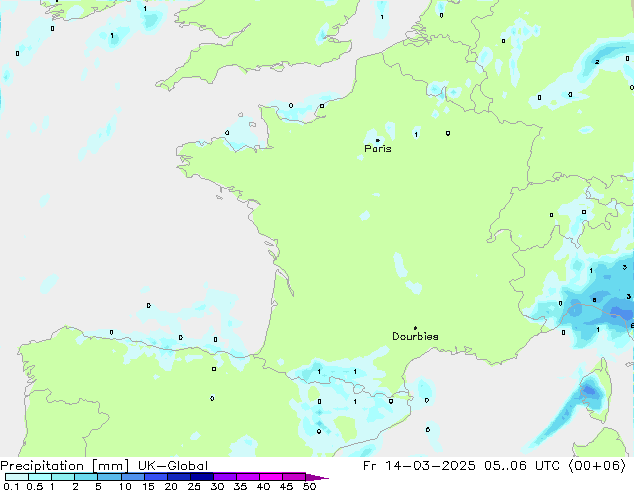The image size is (634, 490).
Task: Select the 35 to 40 mm legend swatch
Action: coord(247,477)
